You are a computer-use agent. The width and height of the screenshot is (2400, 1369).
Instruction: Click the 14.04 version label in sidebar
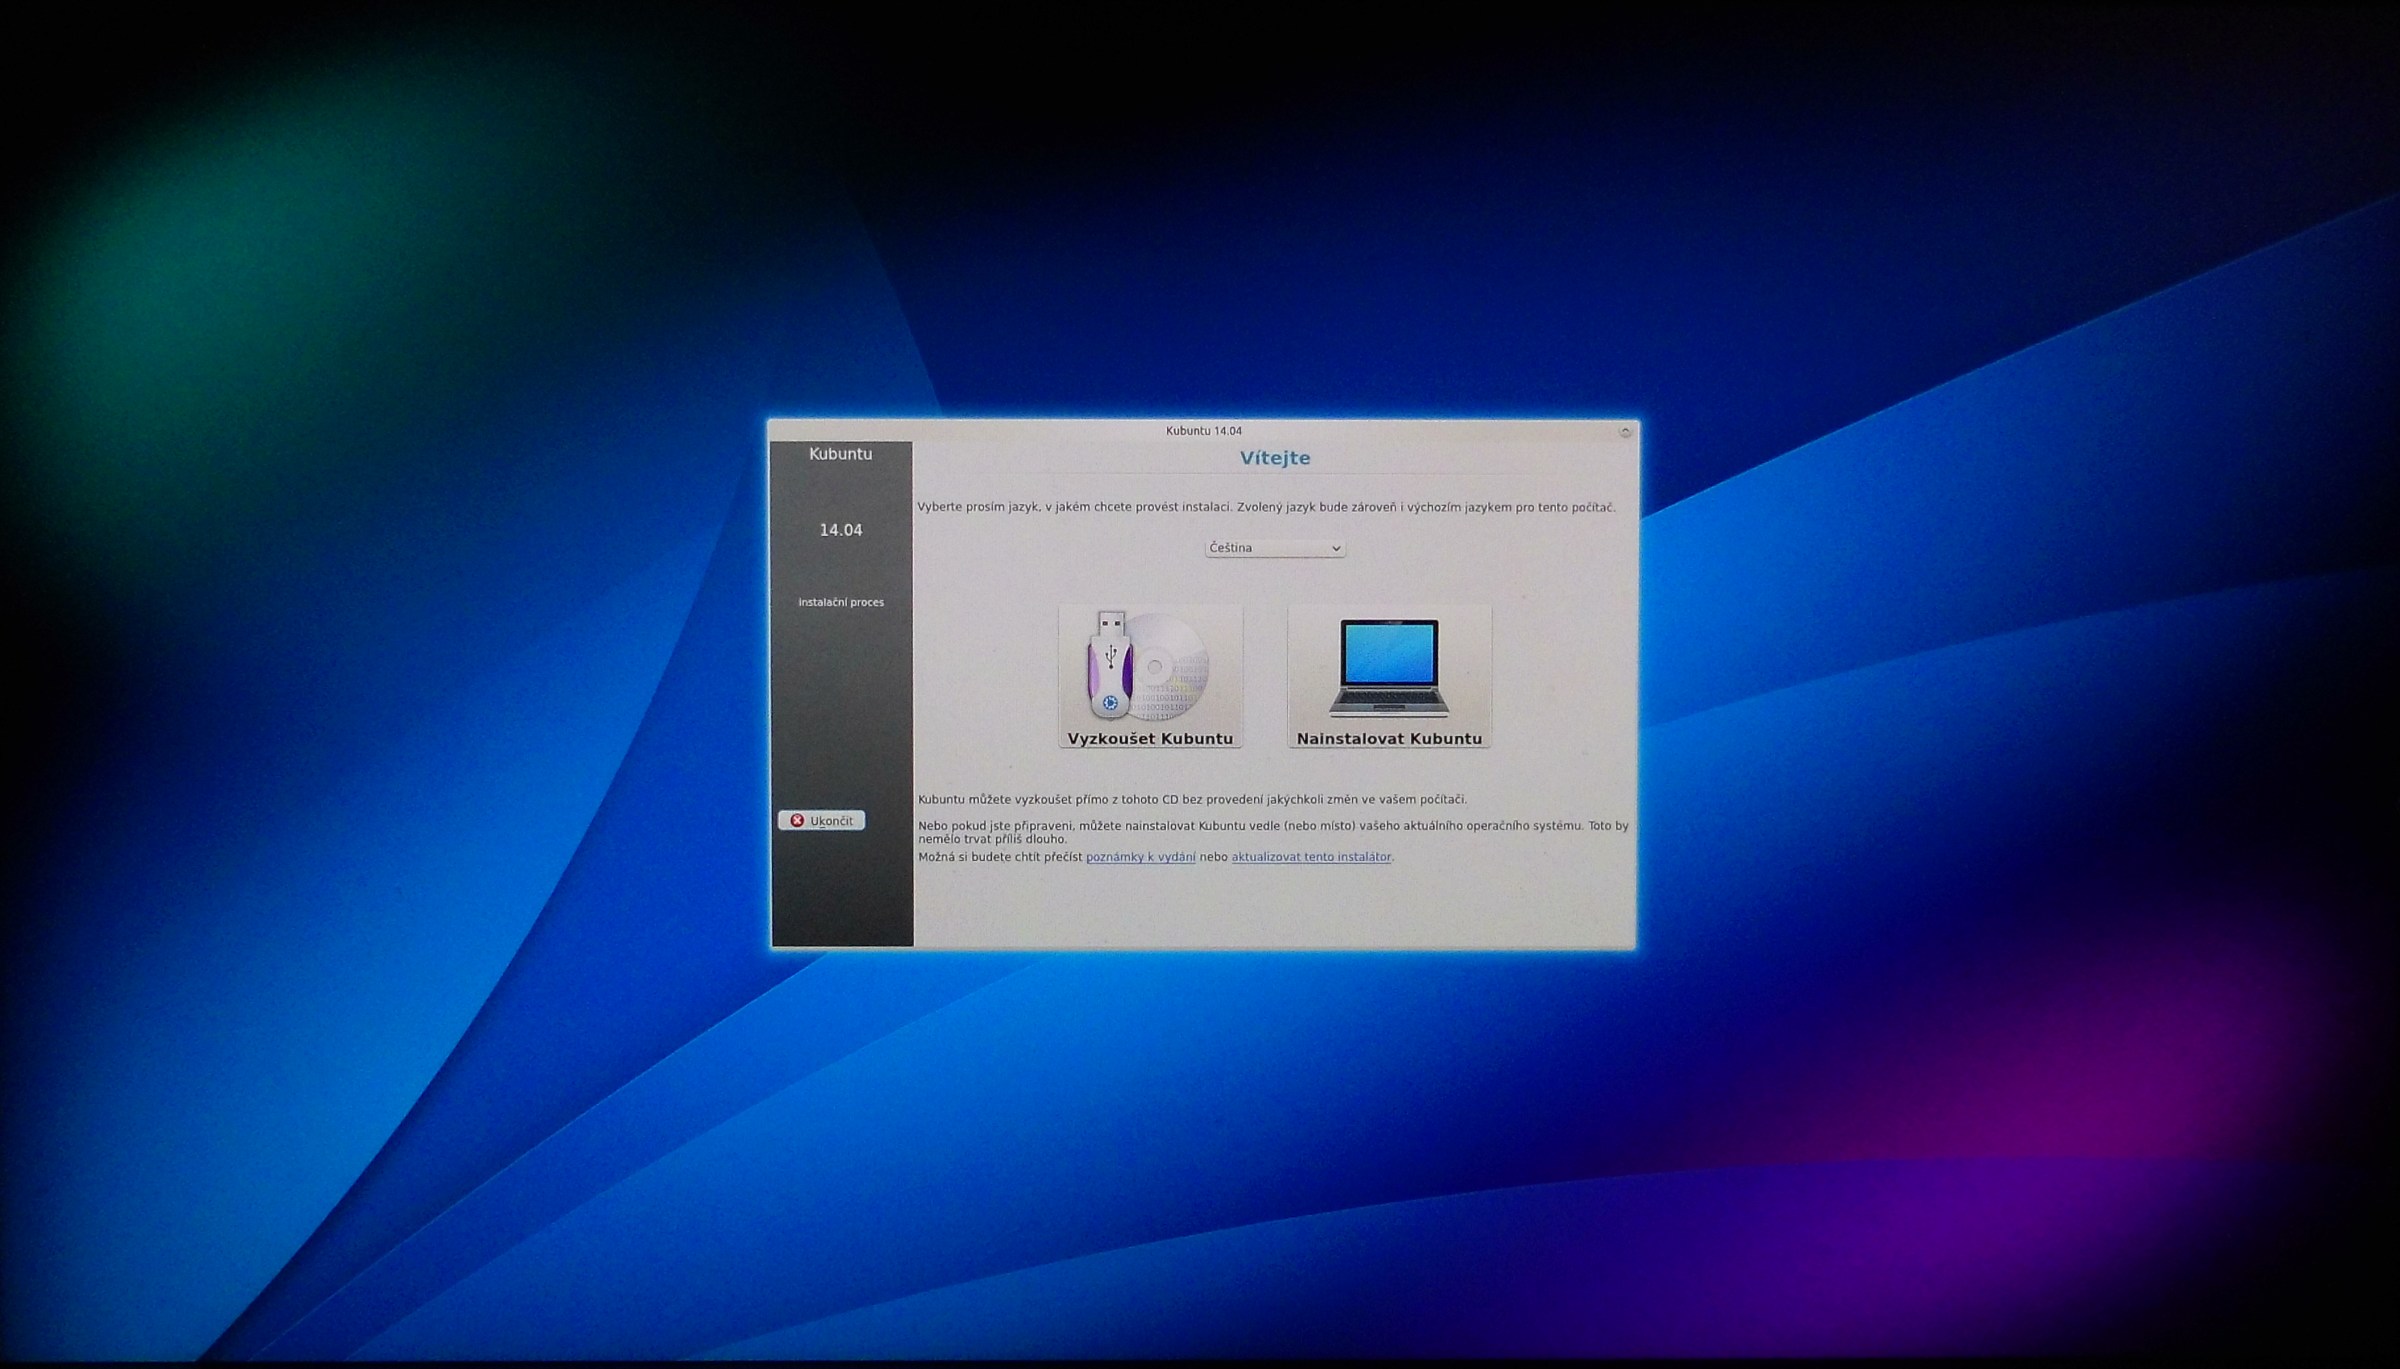tap(840, 530)
